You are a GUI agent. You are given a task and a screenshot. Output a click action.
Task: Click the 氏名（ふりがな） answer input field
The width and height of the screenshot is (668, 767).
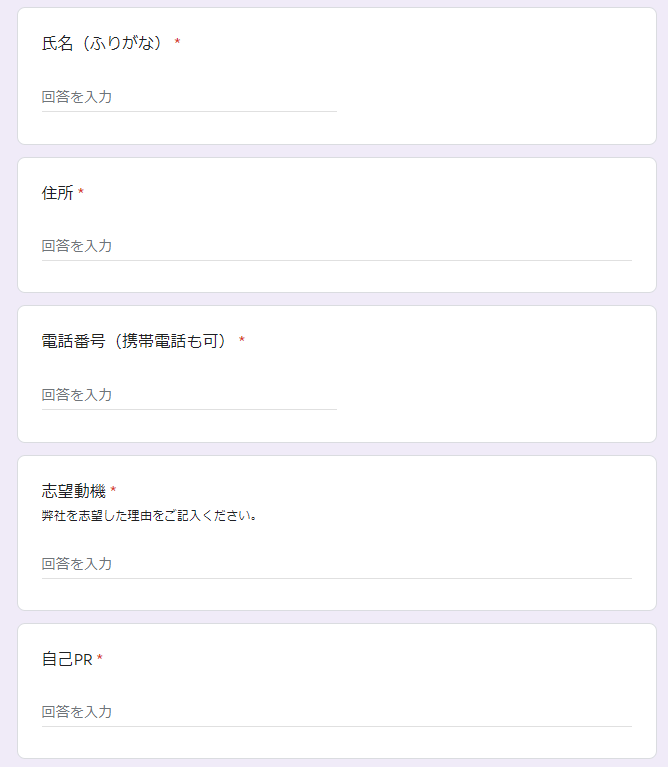click(189, 98)
